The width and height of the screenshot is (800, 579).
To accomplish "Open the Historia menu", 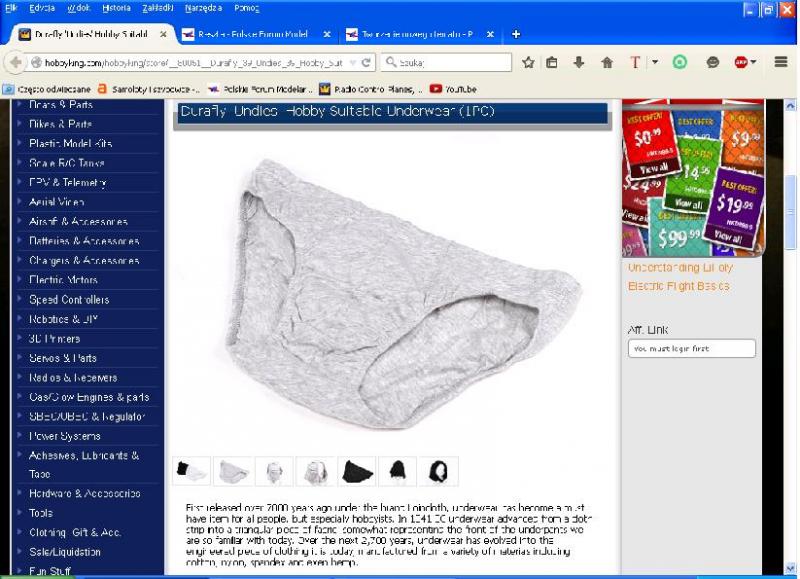I will pyautogui.click(x=116, y=8).
